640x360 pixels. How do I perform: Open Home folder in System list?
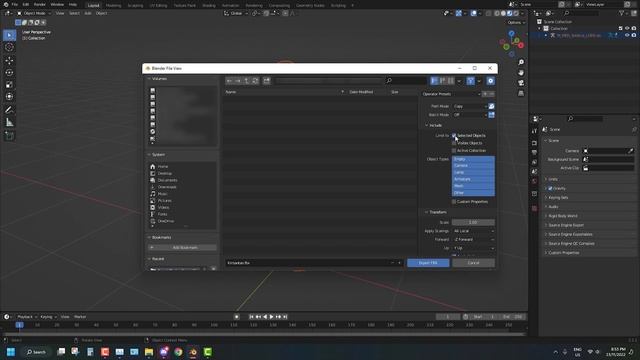point(163,167)
